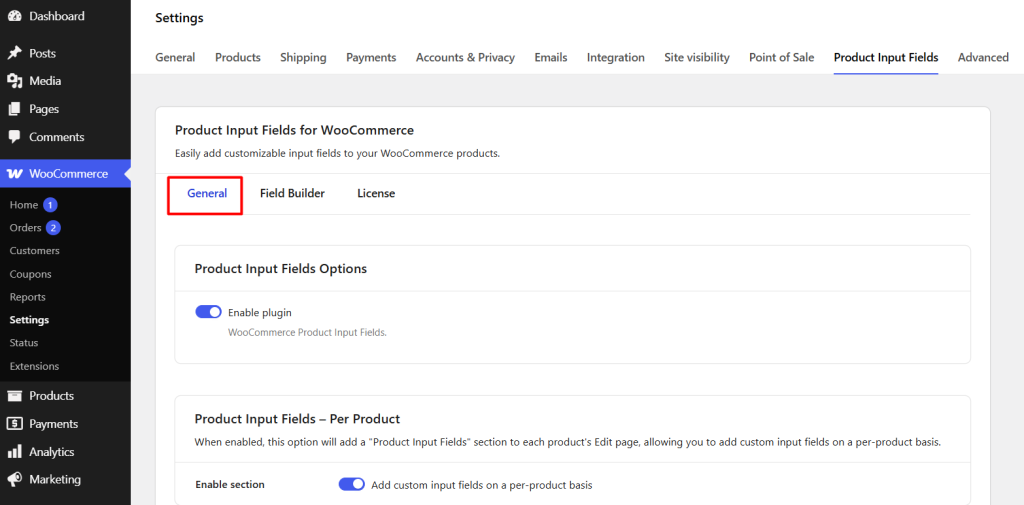Open Coupons in the sidebar
This screenshot has width=1024, height=505.
(x=30, y=274)
